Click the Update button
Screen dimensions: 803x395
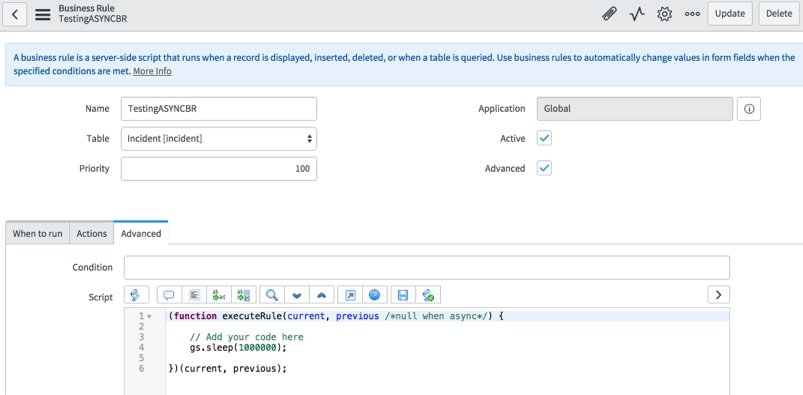[730, 14]
